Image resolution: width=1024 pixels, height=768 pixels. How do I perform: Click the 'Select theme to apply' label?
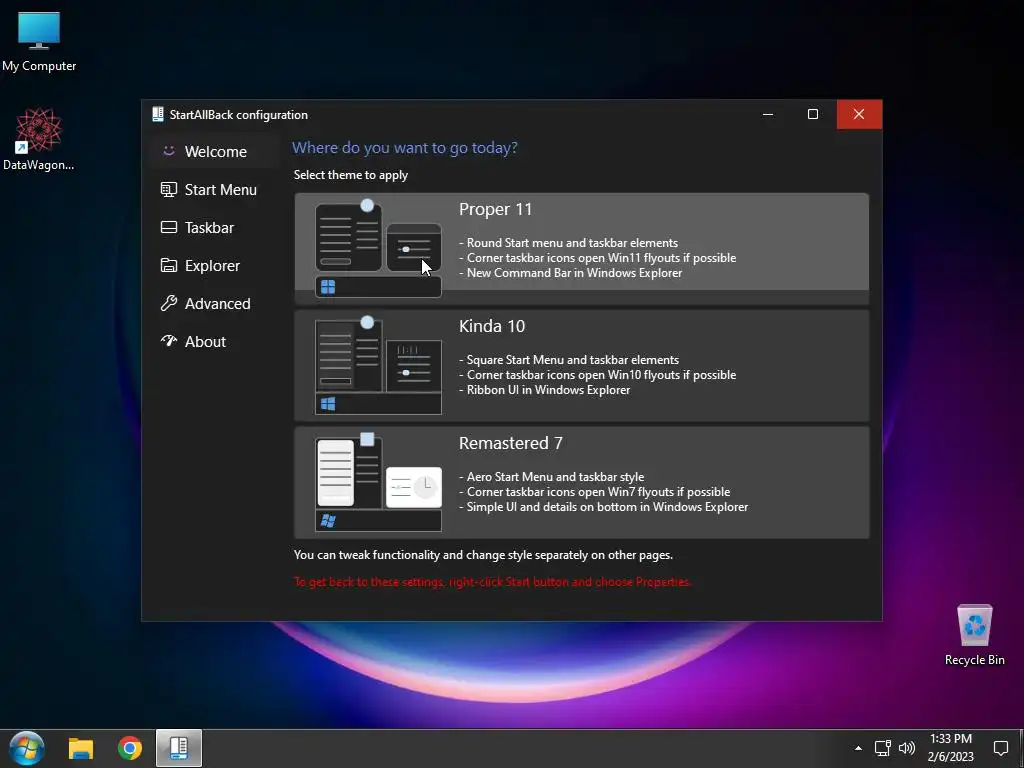click(351, 175)
